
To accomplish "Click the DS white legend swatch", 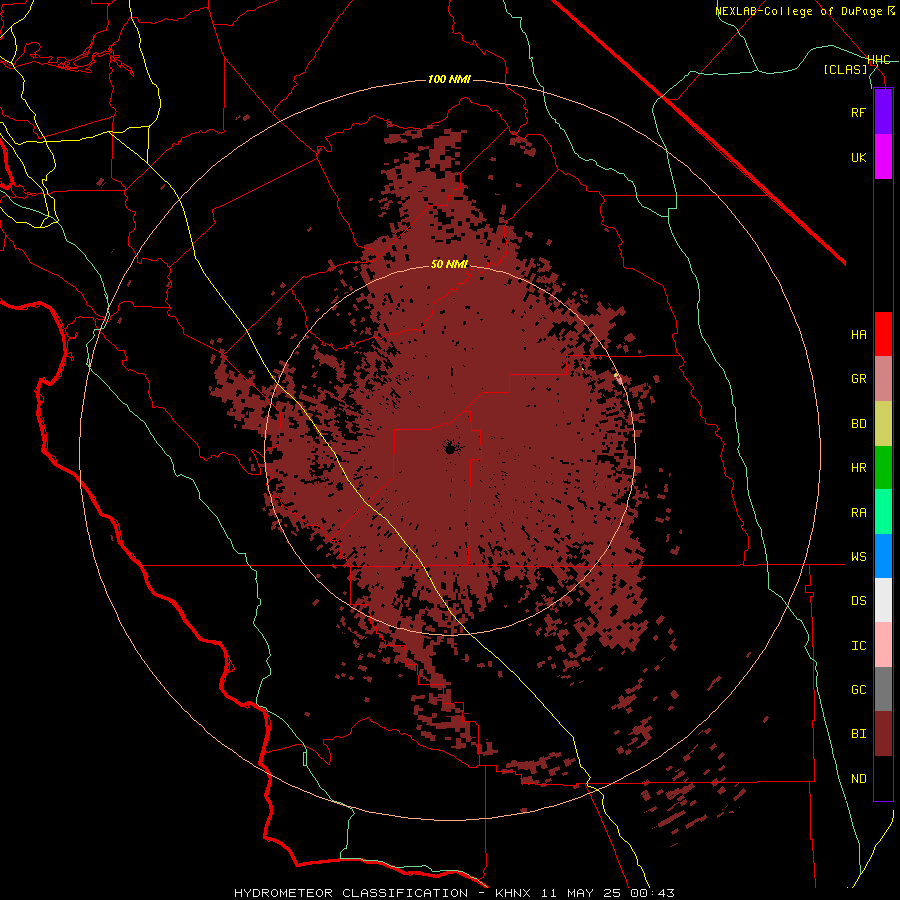I will click(883, 600).
